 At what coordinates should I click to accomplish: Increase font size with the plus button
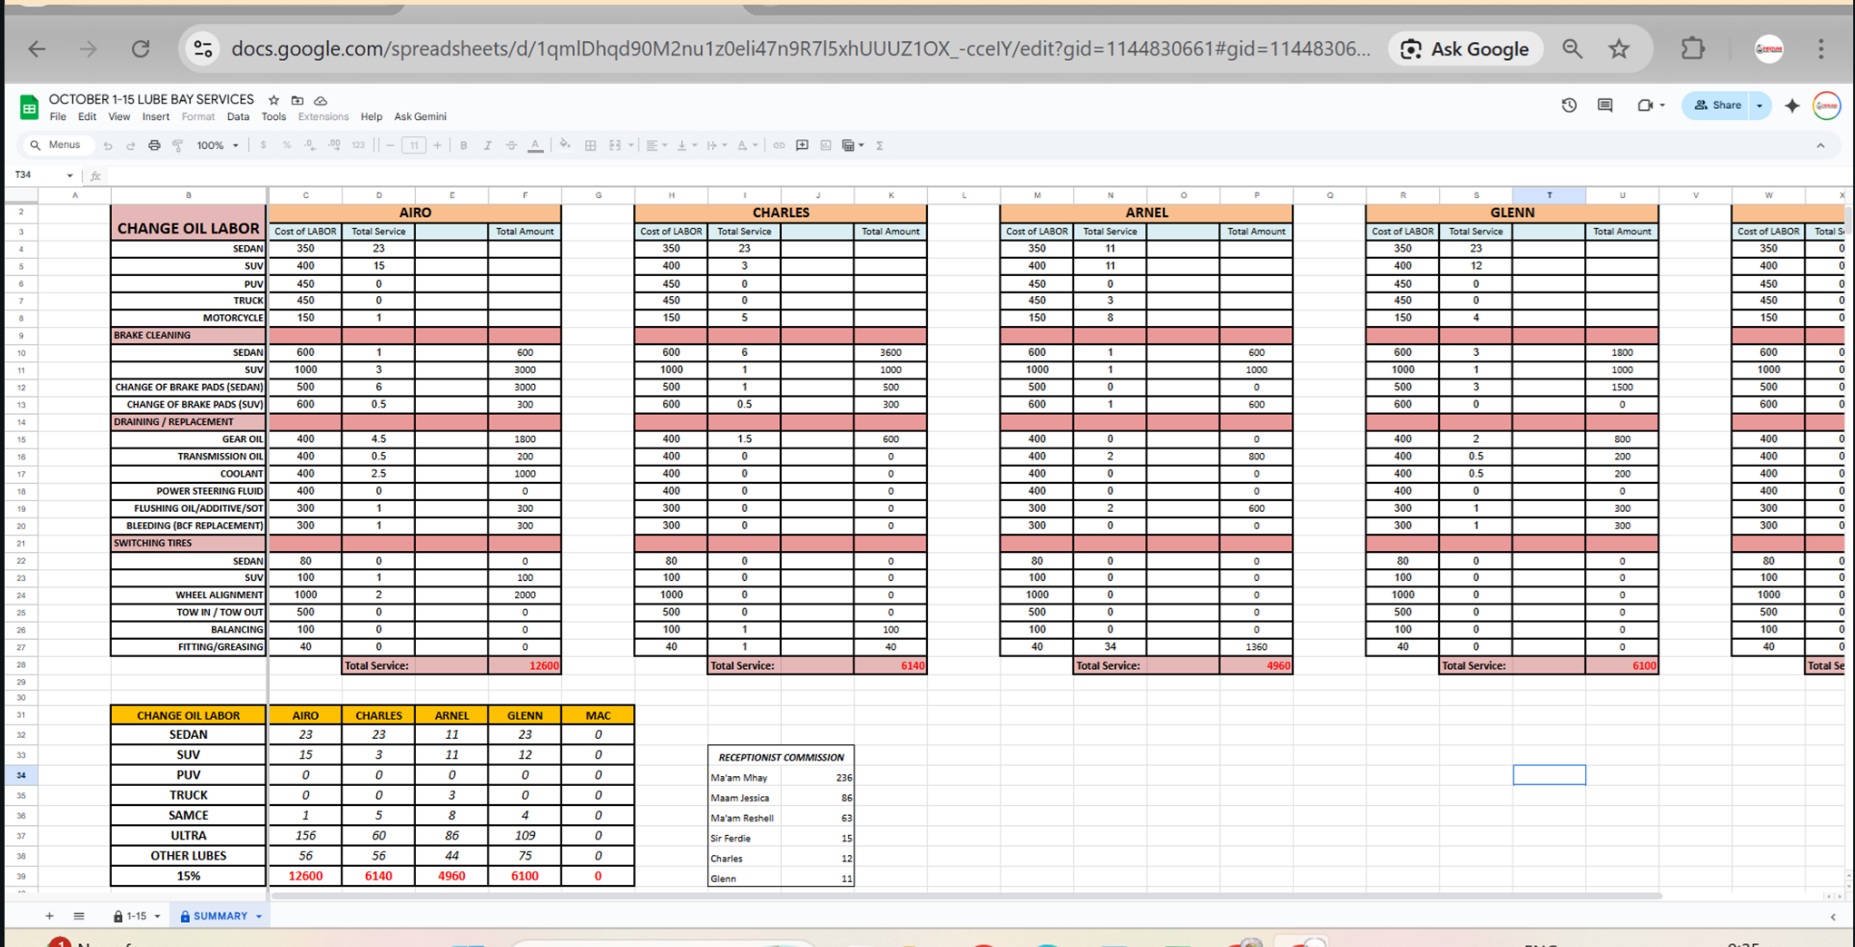pyautogui.click(x=438, y=146)
